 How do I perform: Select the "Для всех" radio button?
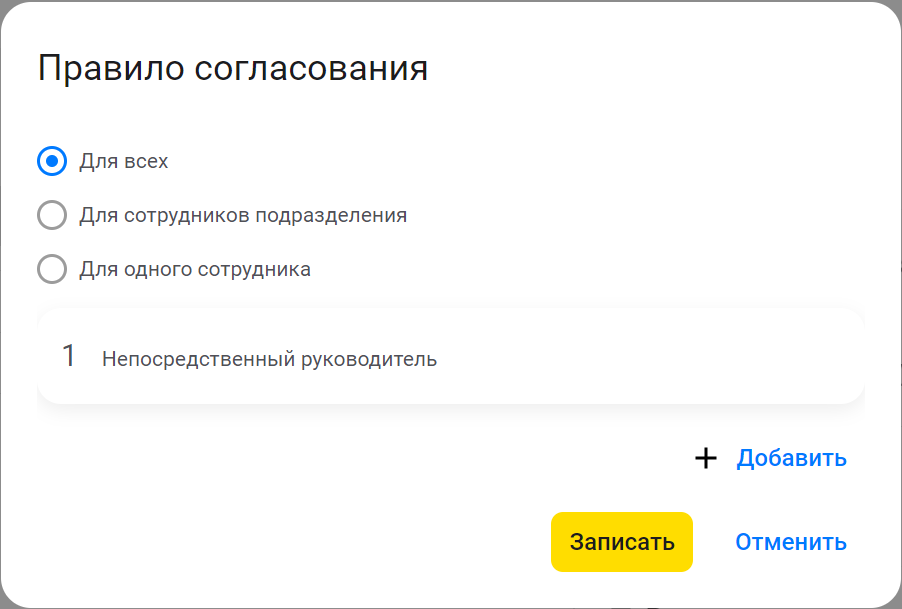tap(52, 161)
